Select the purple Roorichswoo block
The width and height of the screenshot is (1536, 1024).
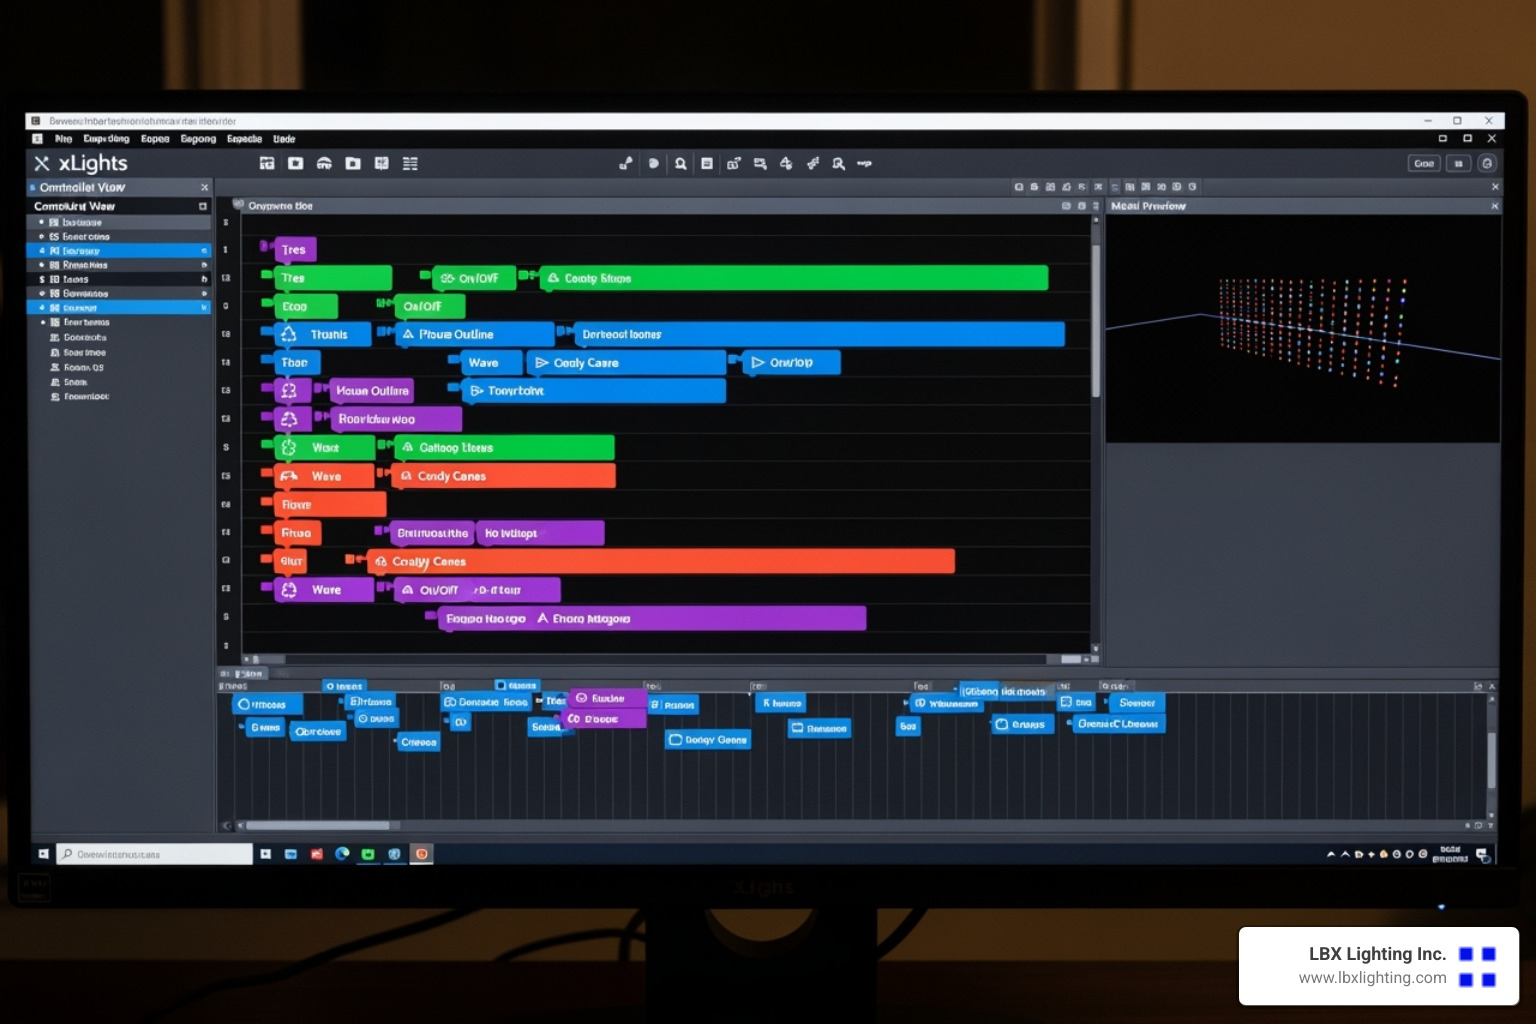pyautogui.click(x=396, y=419)
